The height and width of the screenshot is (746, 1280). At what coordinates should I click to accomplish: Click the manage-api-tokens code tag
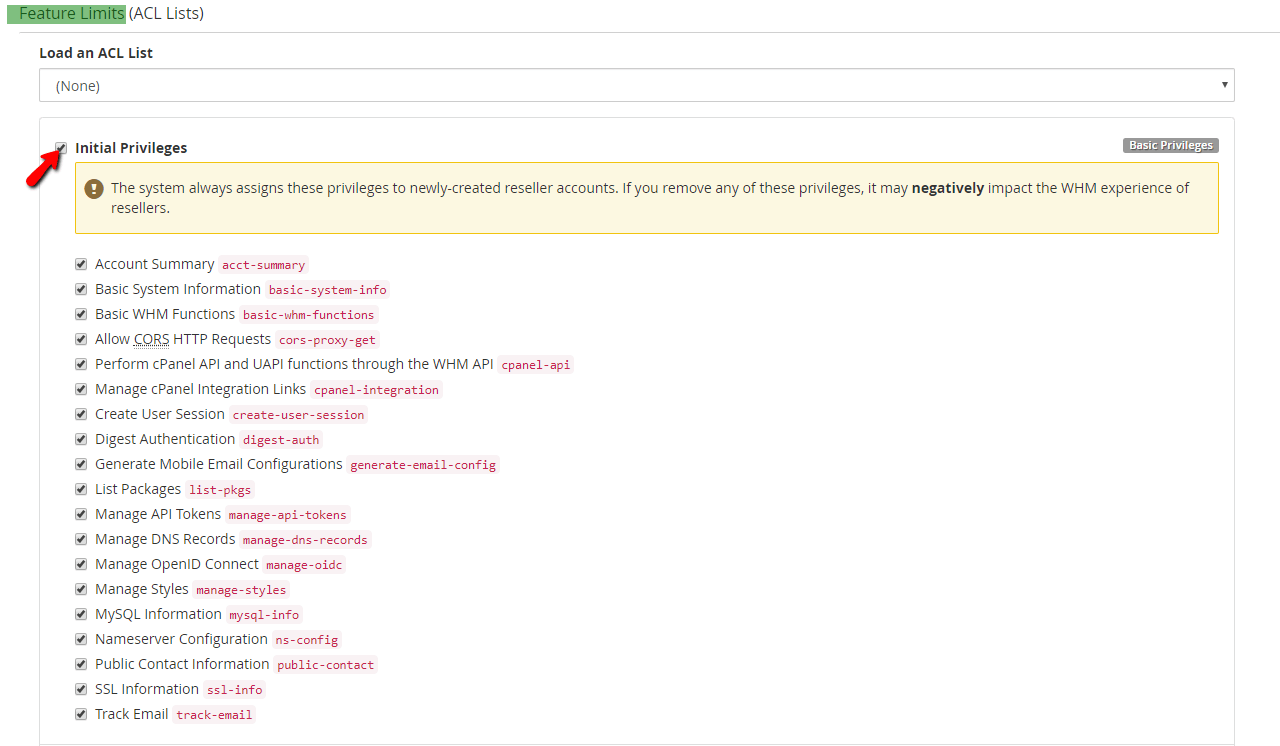point(288,515)
